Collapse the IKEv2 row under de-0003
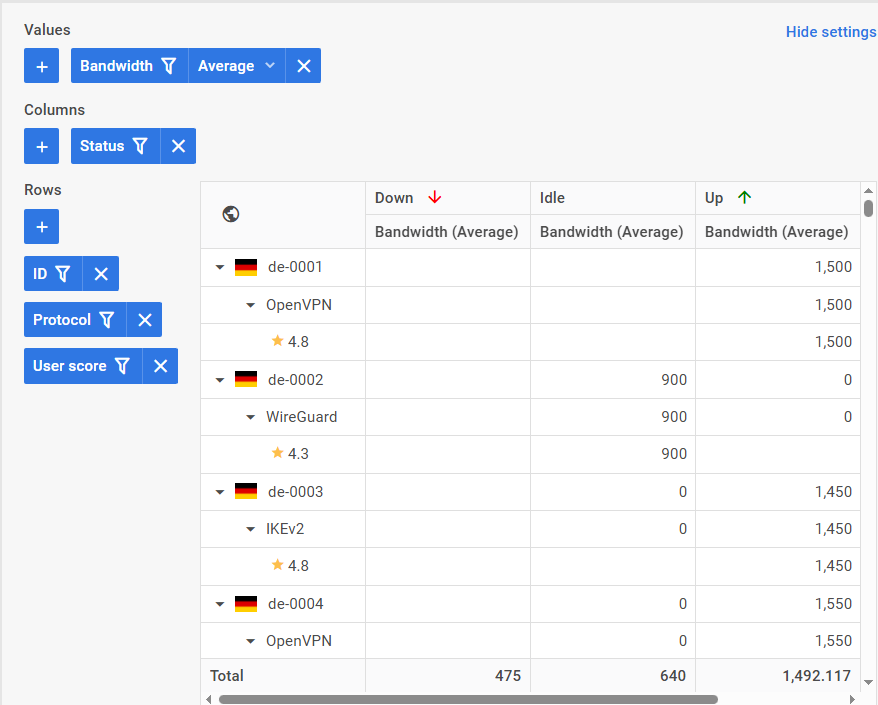Screen dimensions: 878x705 pos(251,528)
